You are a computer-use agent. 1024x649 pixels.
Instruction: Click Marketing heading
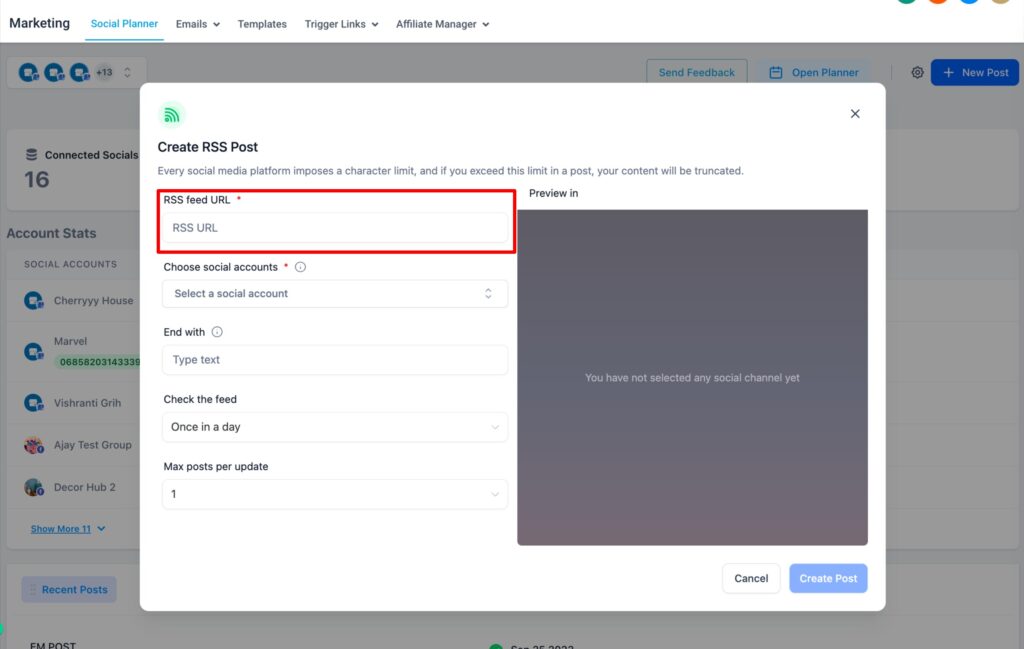point(39,23)
